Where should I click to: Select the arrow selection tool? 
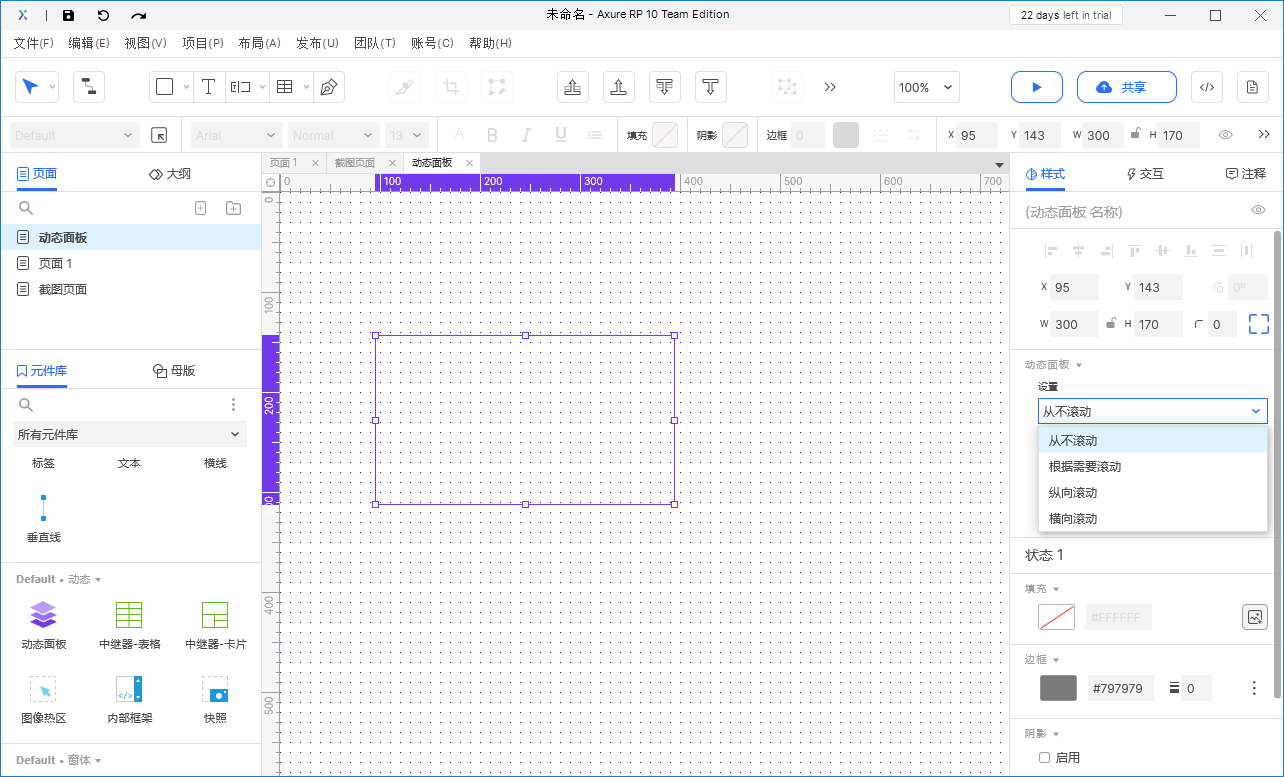30,87
